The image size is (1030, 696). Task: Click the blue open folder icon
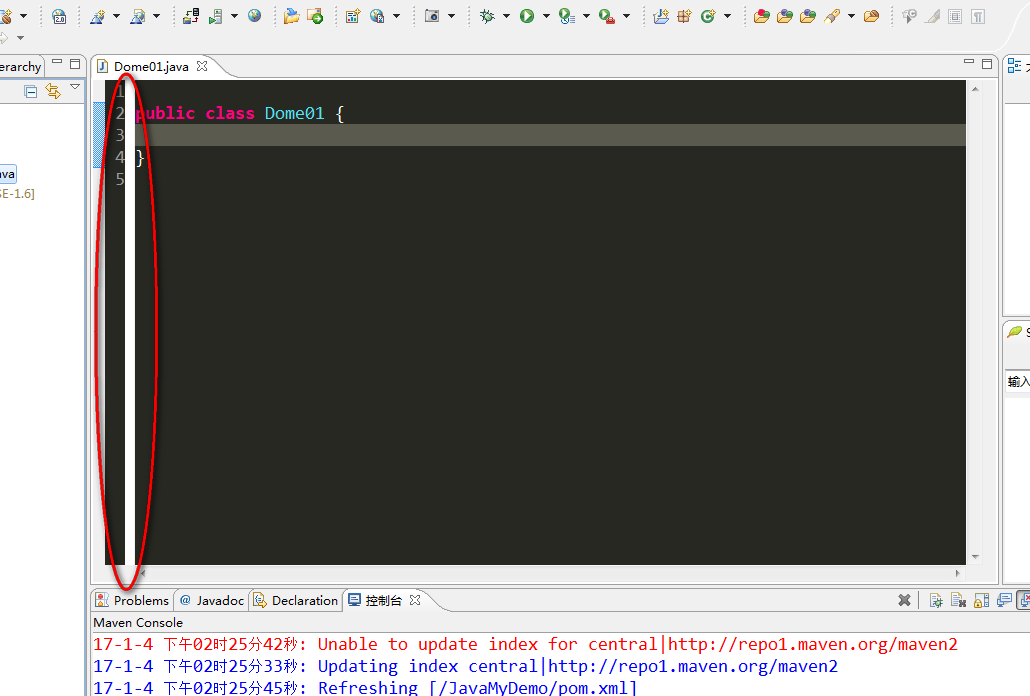[x=291, y=16]
